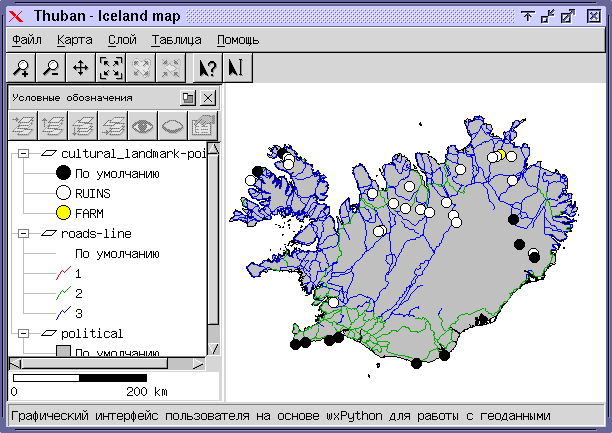Click the legend horizontal scrollbar left arrow
The image size is (612, 433).
(15, 364)
